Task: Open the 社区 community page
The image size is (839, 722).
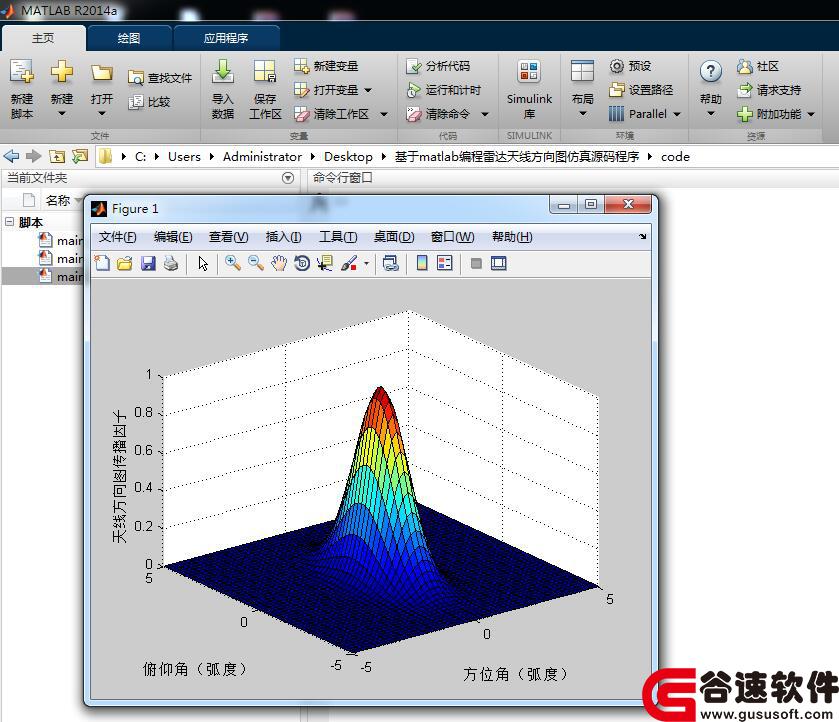Action: pyautogui.click(x=757, y=66)
